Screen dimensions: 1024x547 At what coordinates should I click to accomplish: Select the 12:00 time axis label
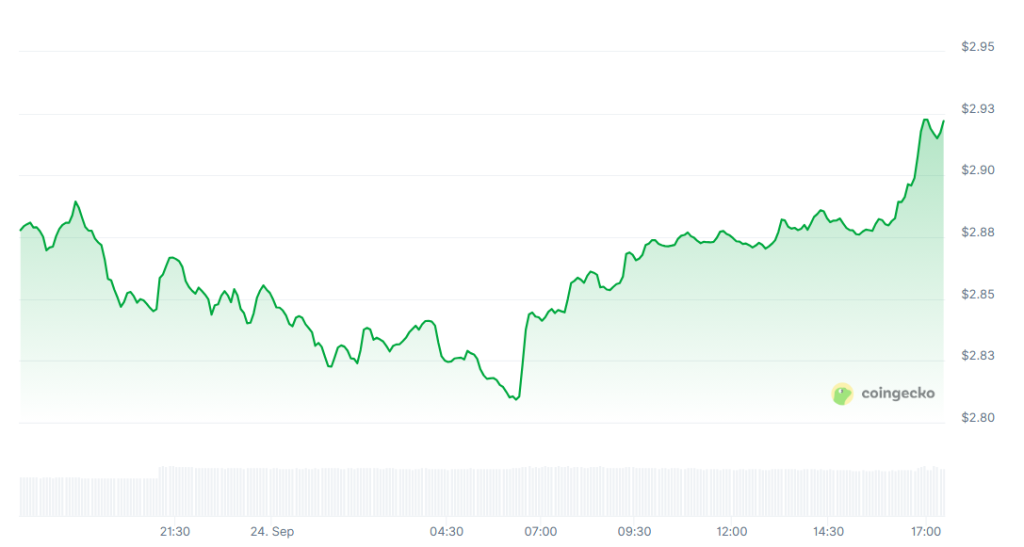(732, 531)
